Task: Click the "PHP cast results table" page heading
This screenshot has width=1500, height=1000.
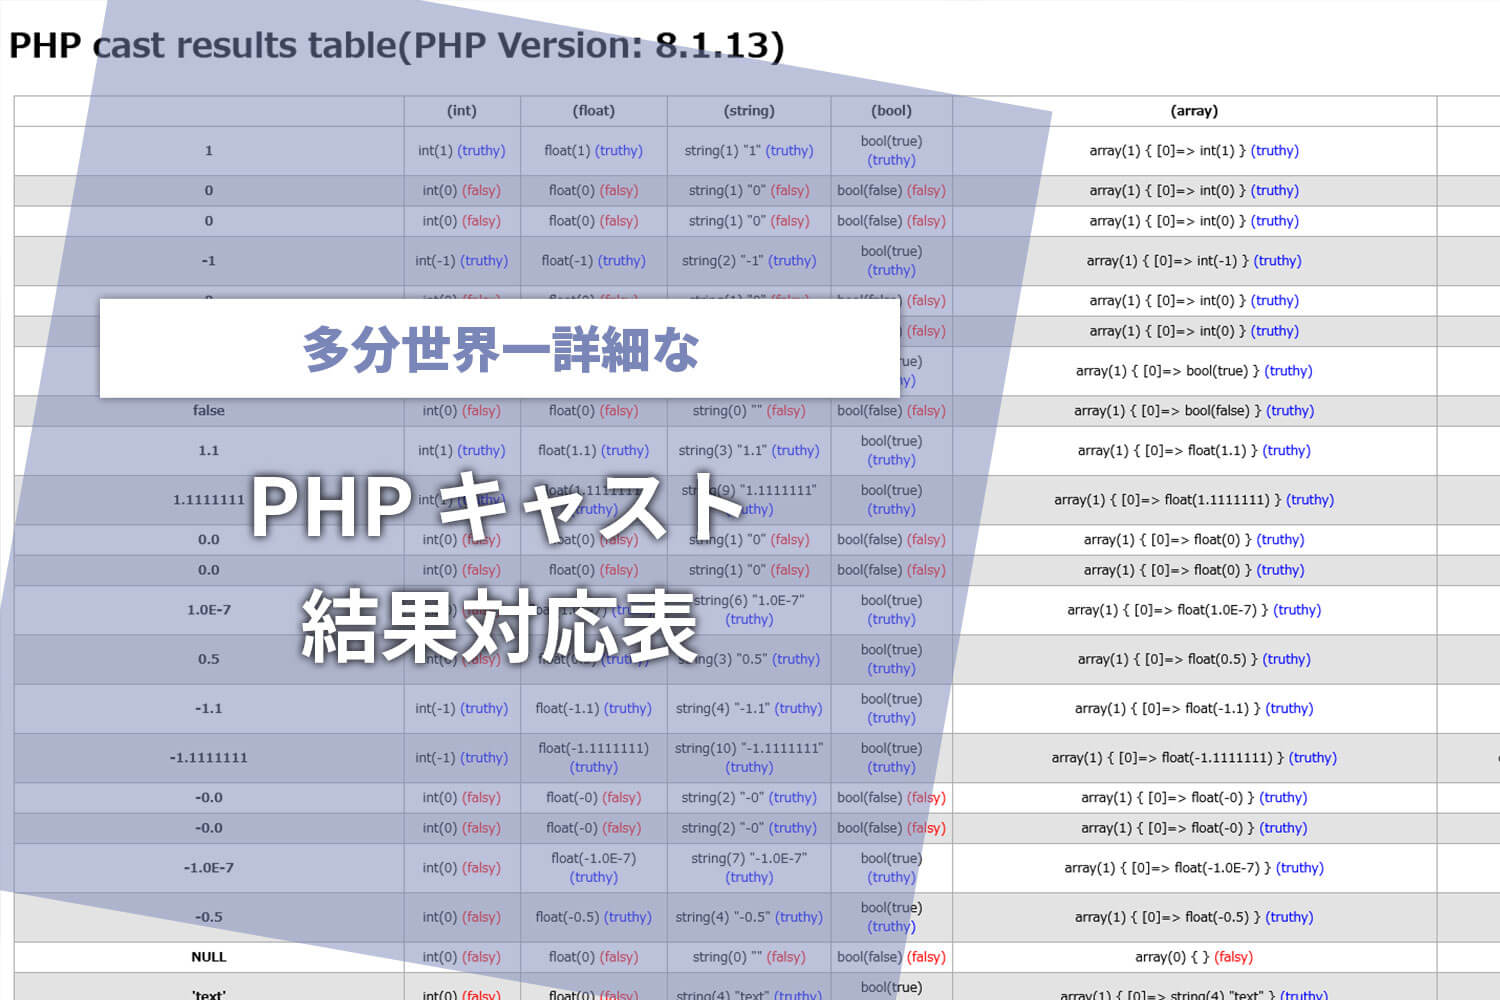Action: coord(397,46)
